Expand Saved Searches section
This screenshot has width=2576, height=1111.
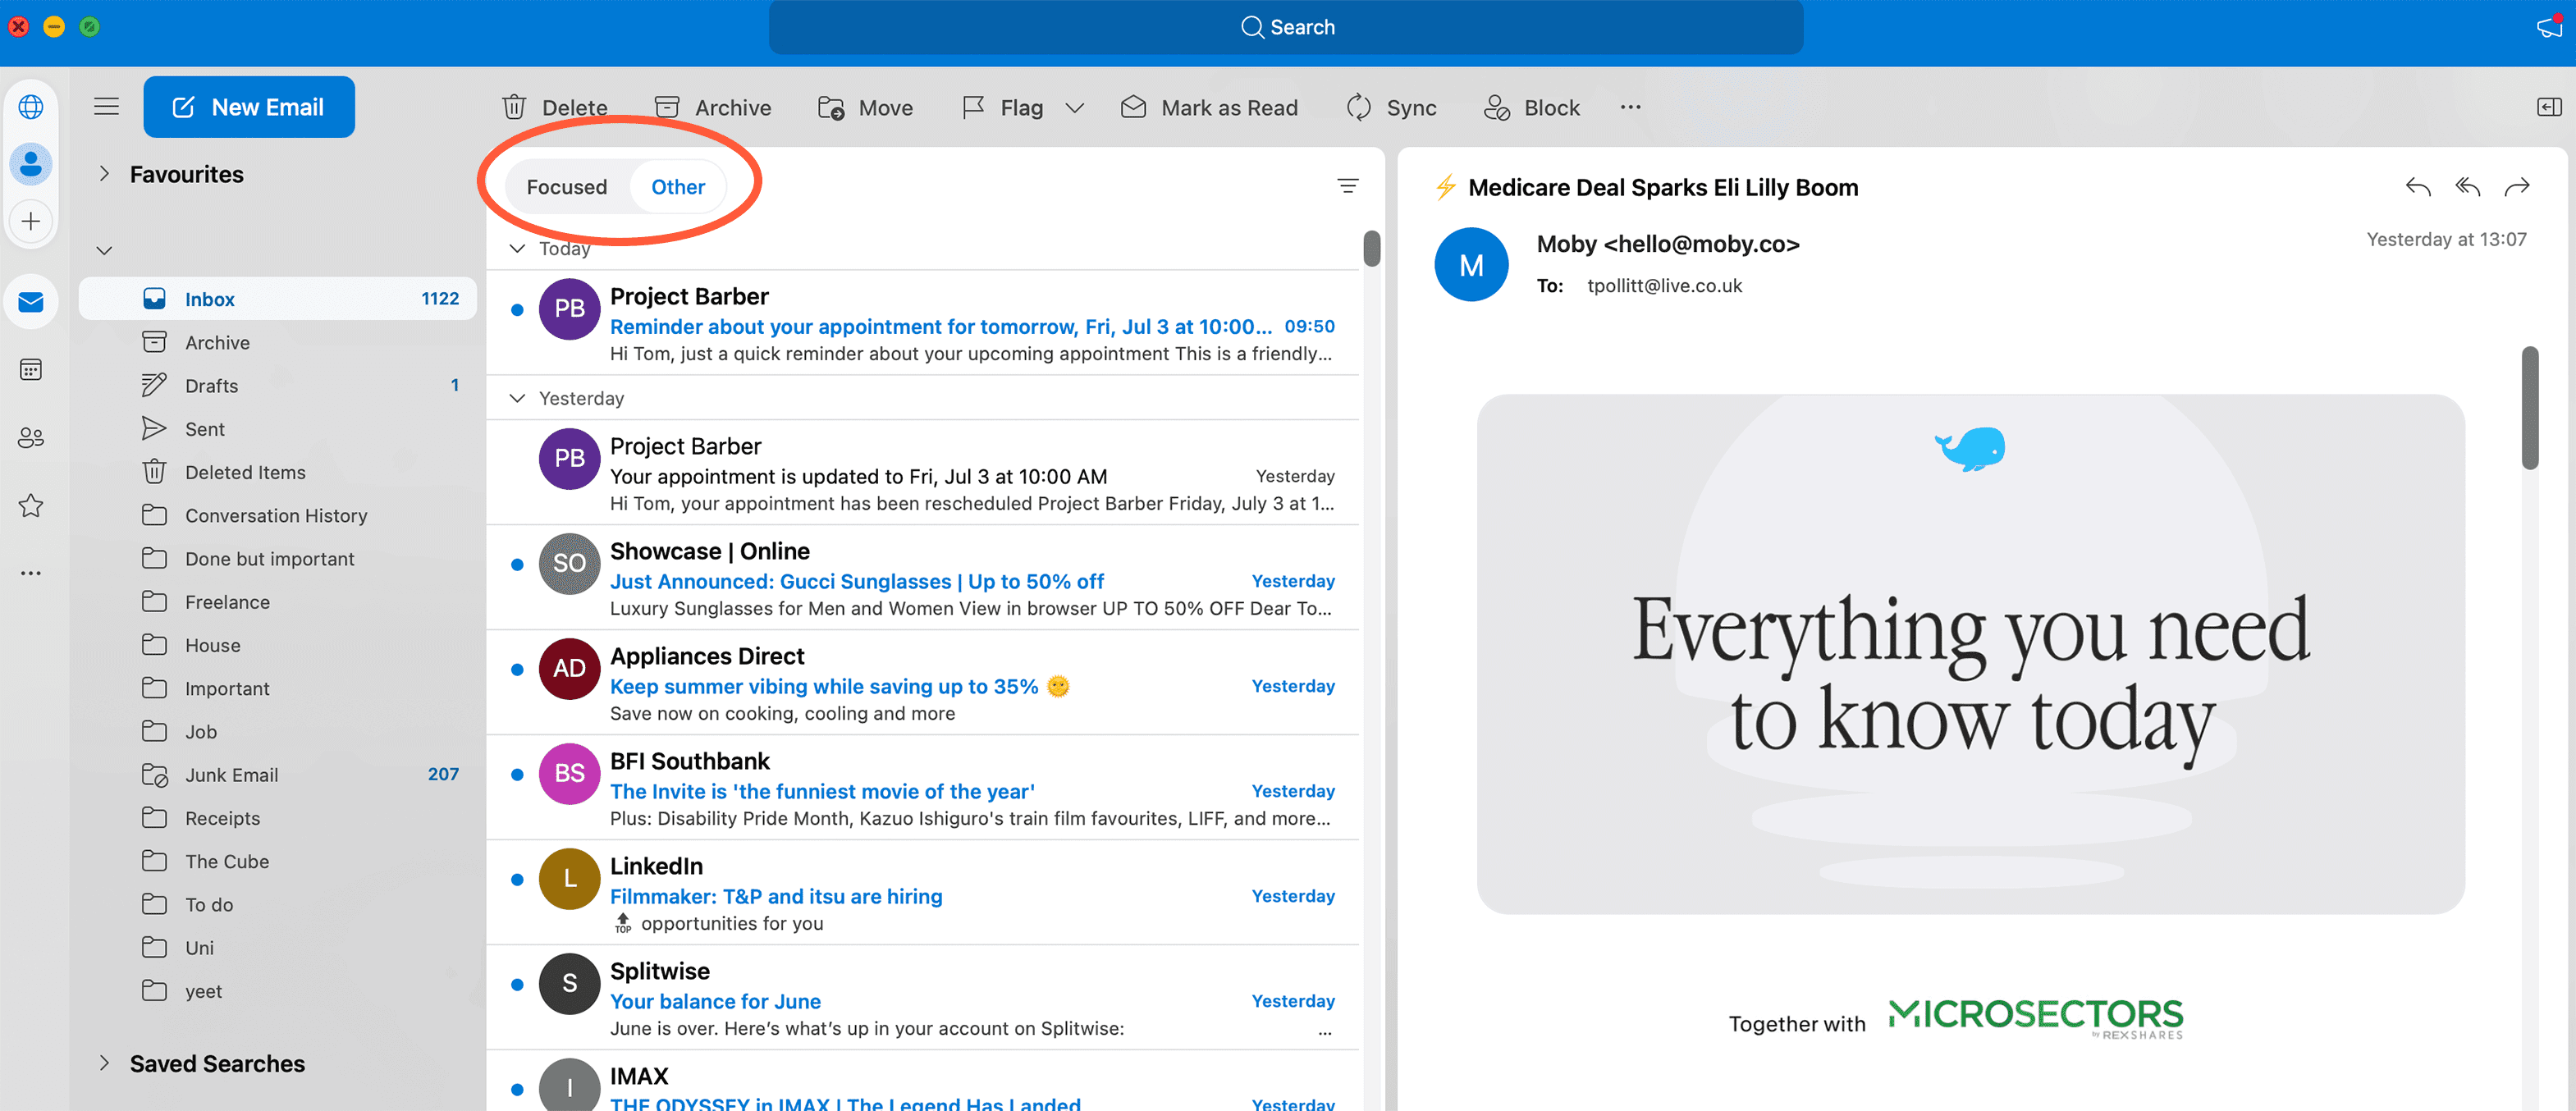104,1063
